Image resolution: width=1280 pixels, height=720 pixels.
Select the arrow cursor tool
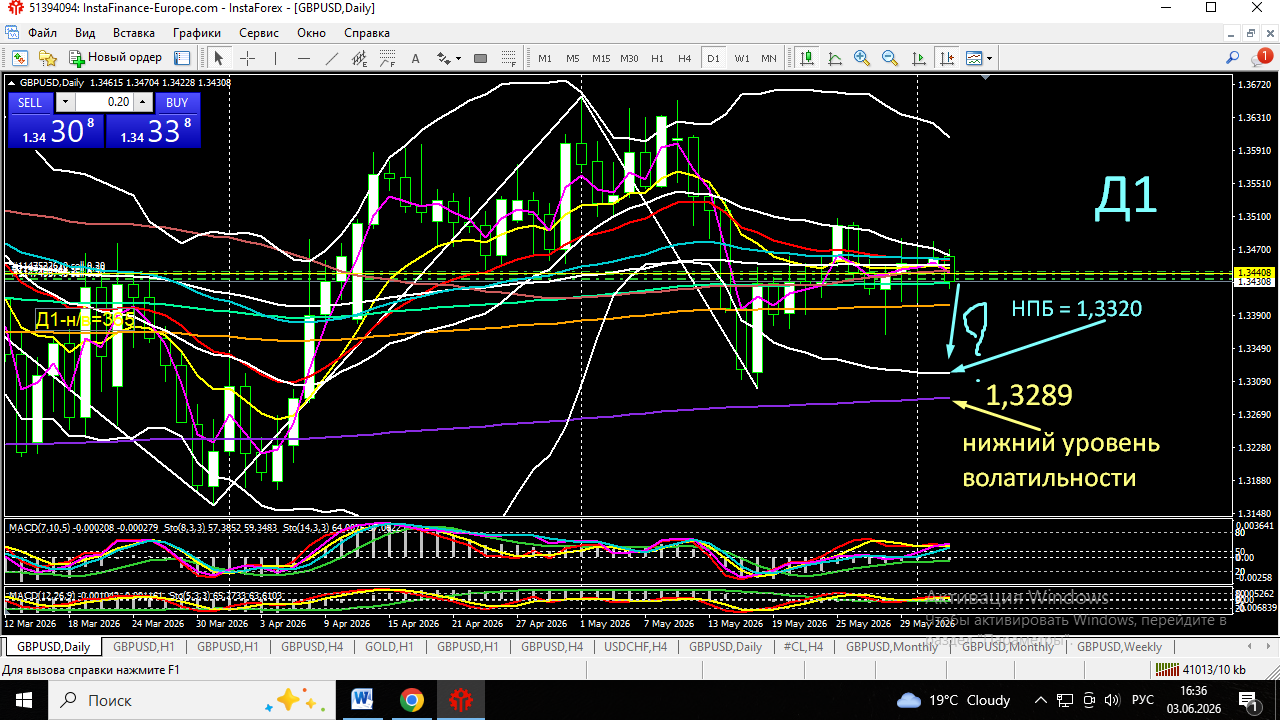click(x=219, y=58)
